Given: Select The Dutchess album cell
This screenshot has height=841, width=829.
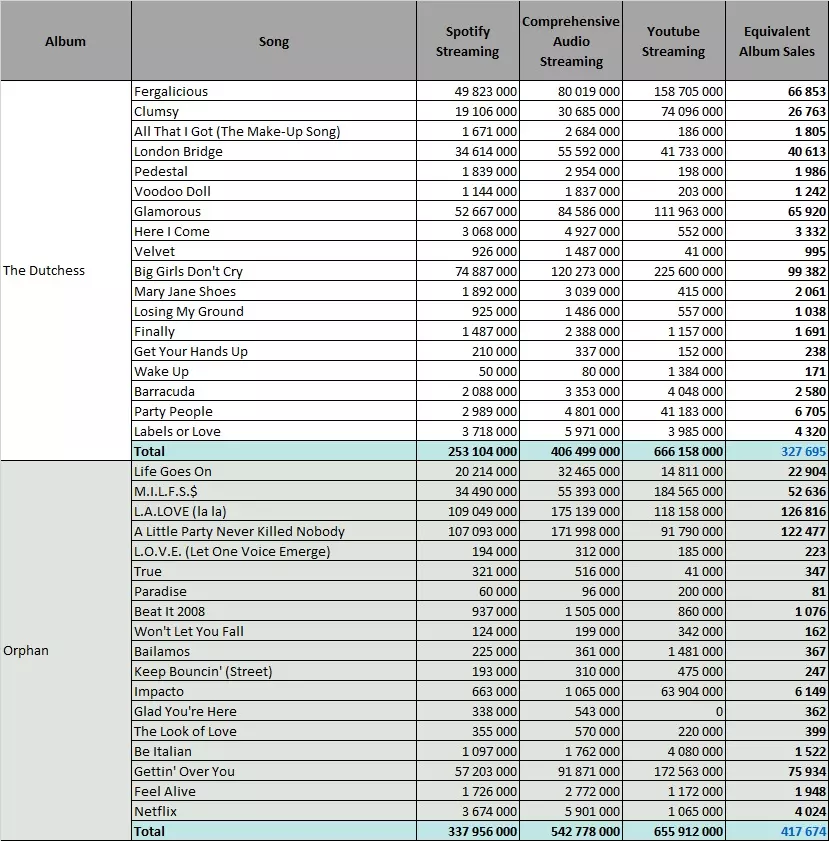Looking at the screenshot, I should [x=65, y=270].
